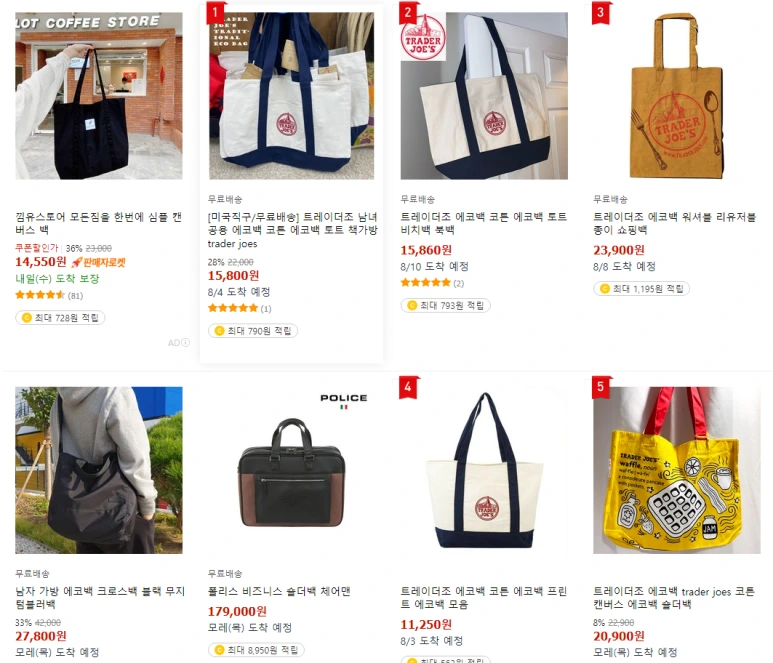Open the black canvas tote bag photo

pyautogui.click(x=99, y=96)
